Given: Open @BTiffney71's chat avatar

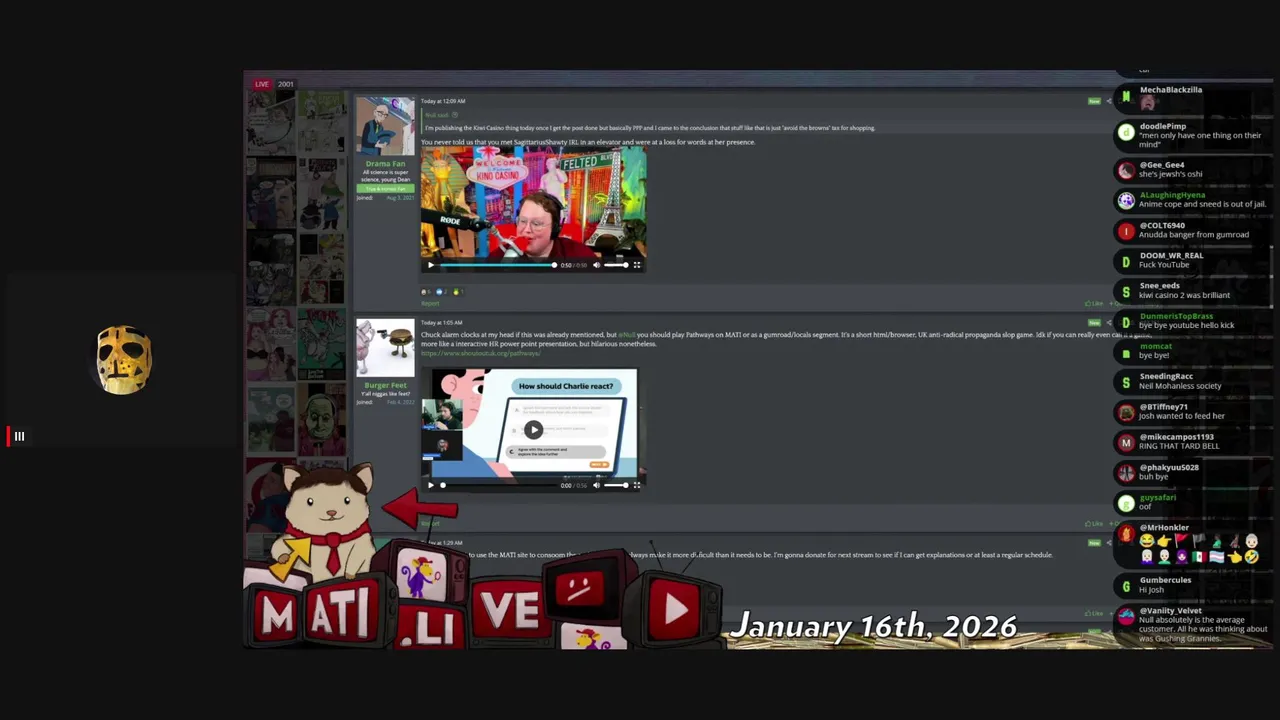Looking at the screenshot, I should pos(1126,412).
